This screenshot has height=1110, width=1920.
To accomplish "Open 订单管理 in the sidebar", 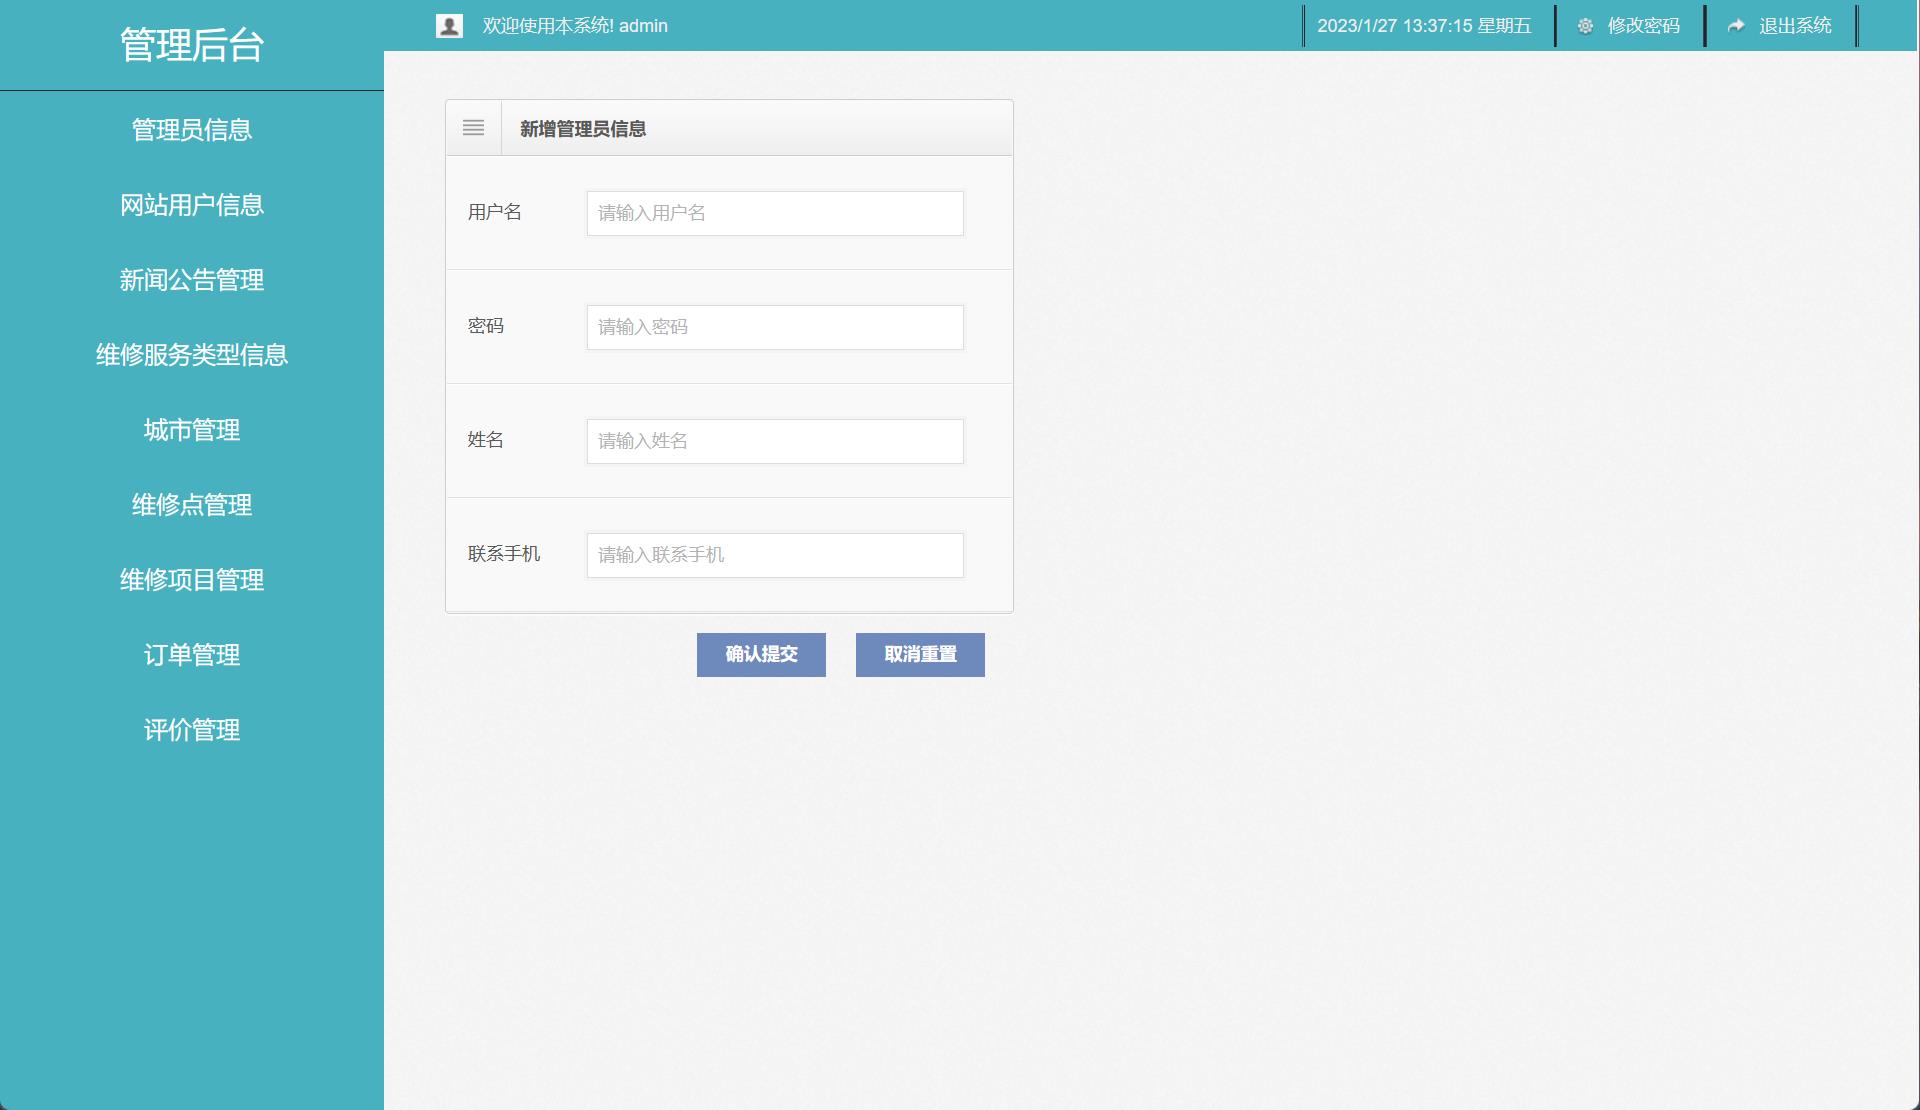I will 191,656.
